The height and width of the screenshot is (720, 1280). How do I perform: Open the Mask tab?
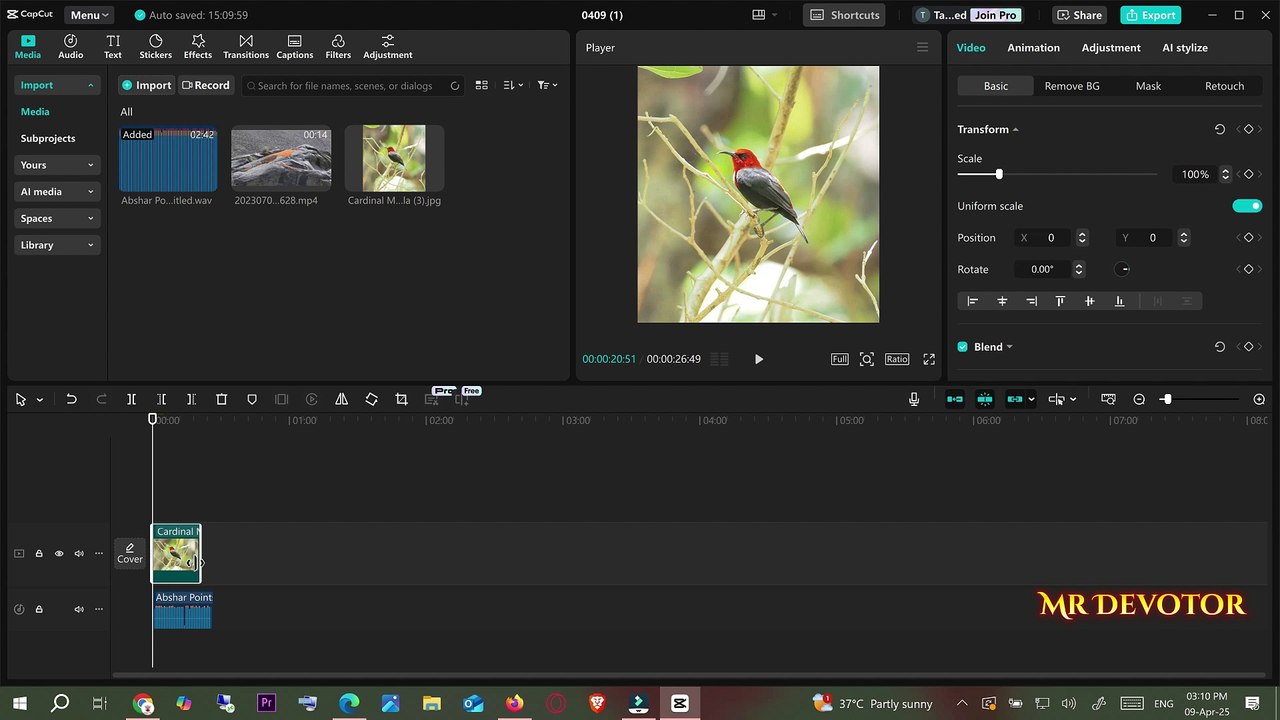coord(1148,86)
